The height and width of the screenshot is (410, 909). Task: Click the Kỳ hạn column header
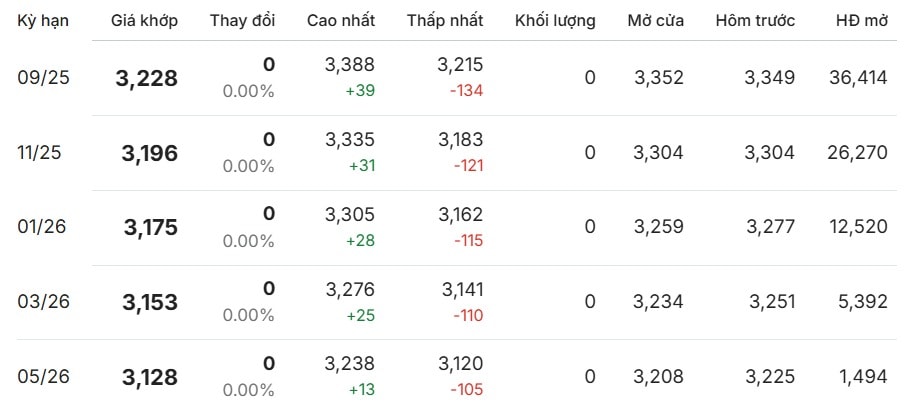43,21
